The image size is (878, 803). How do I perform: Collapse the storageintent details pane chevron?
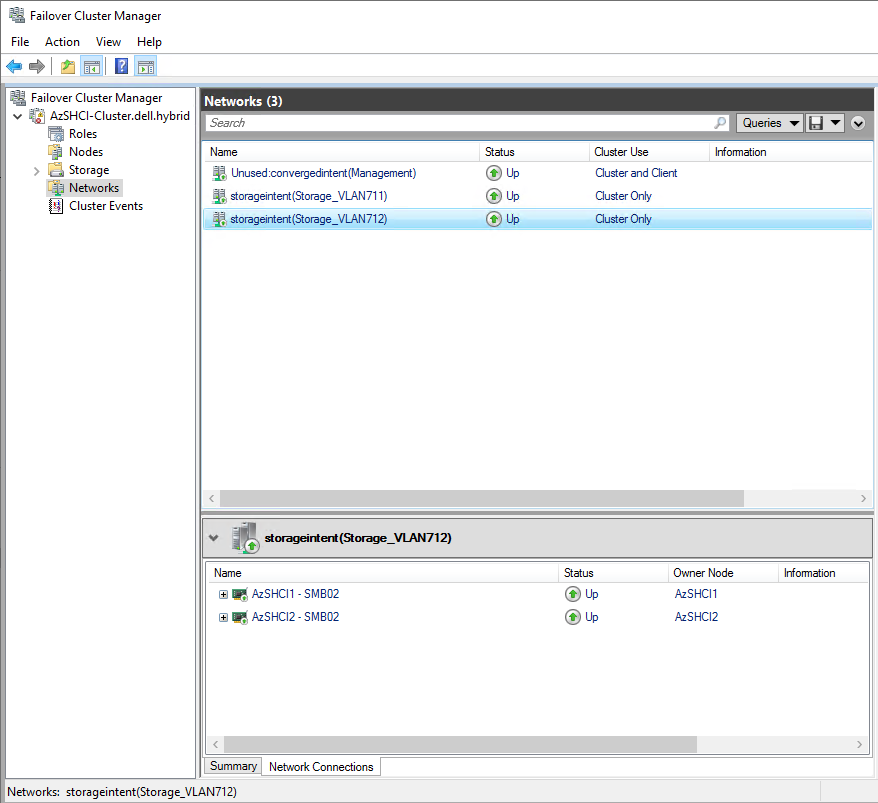point(213,538)
